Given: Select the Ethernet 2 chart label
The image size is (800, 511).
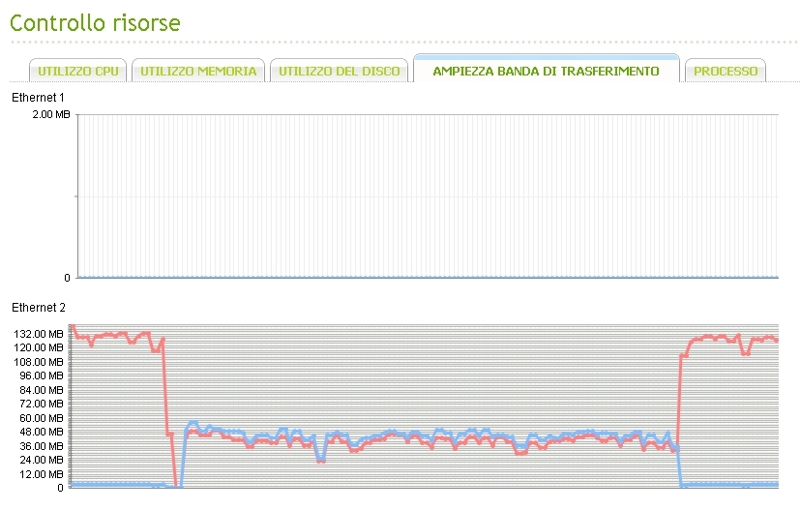Looking at the screenshot, I should 38,307.
